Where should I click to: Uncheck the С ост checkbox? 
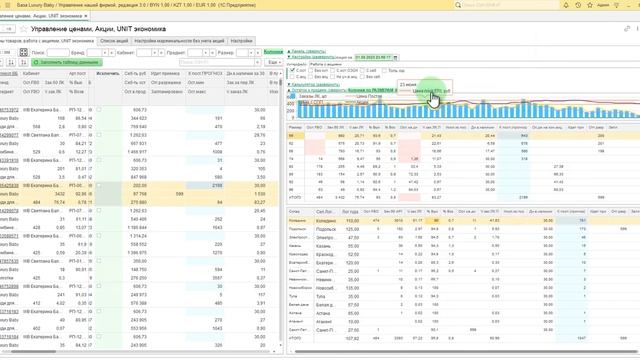[x=292, y=70]
